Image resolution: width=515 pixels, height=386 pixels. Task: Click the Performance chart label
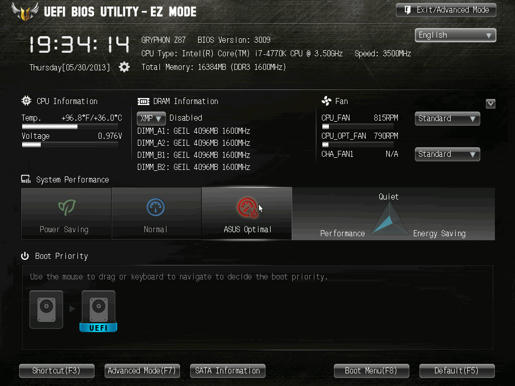coord(342,234)
